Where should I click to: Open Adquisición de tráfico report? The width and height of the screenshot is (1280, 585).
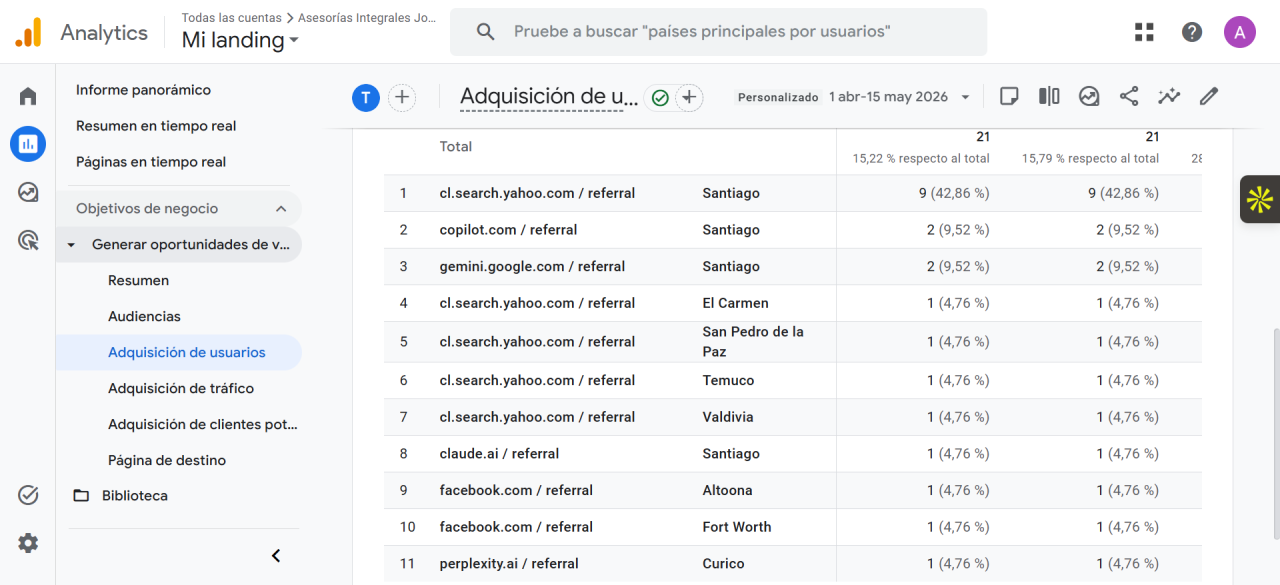tap(181, 389)
